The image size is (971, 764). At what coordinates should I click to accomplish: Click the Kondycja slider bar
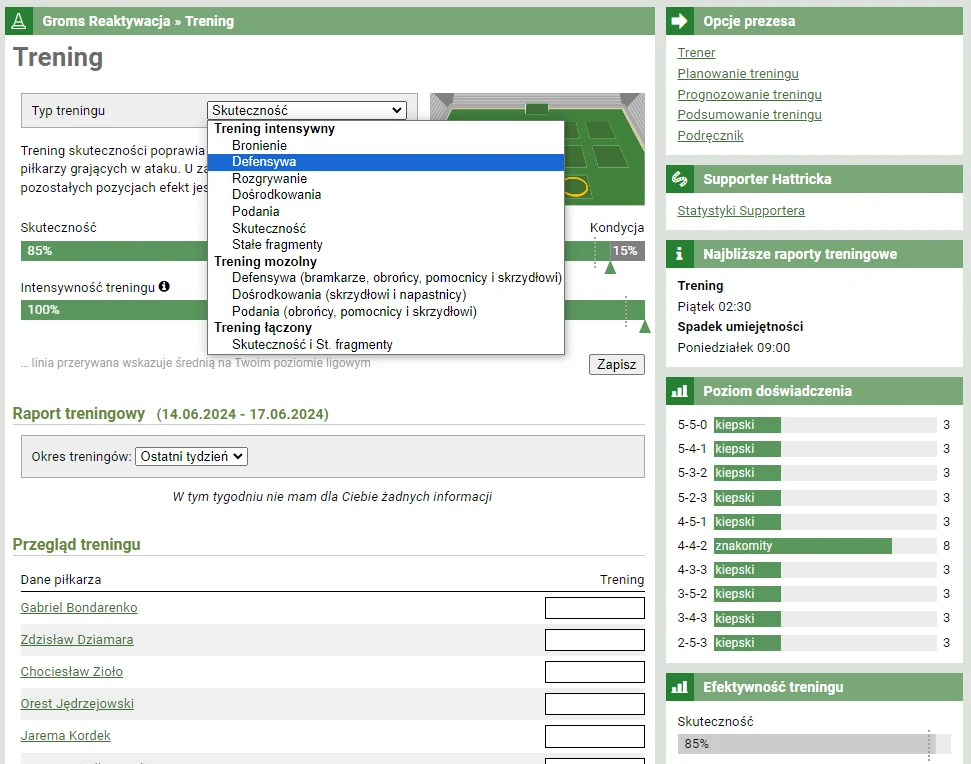(625, 251)
